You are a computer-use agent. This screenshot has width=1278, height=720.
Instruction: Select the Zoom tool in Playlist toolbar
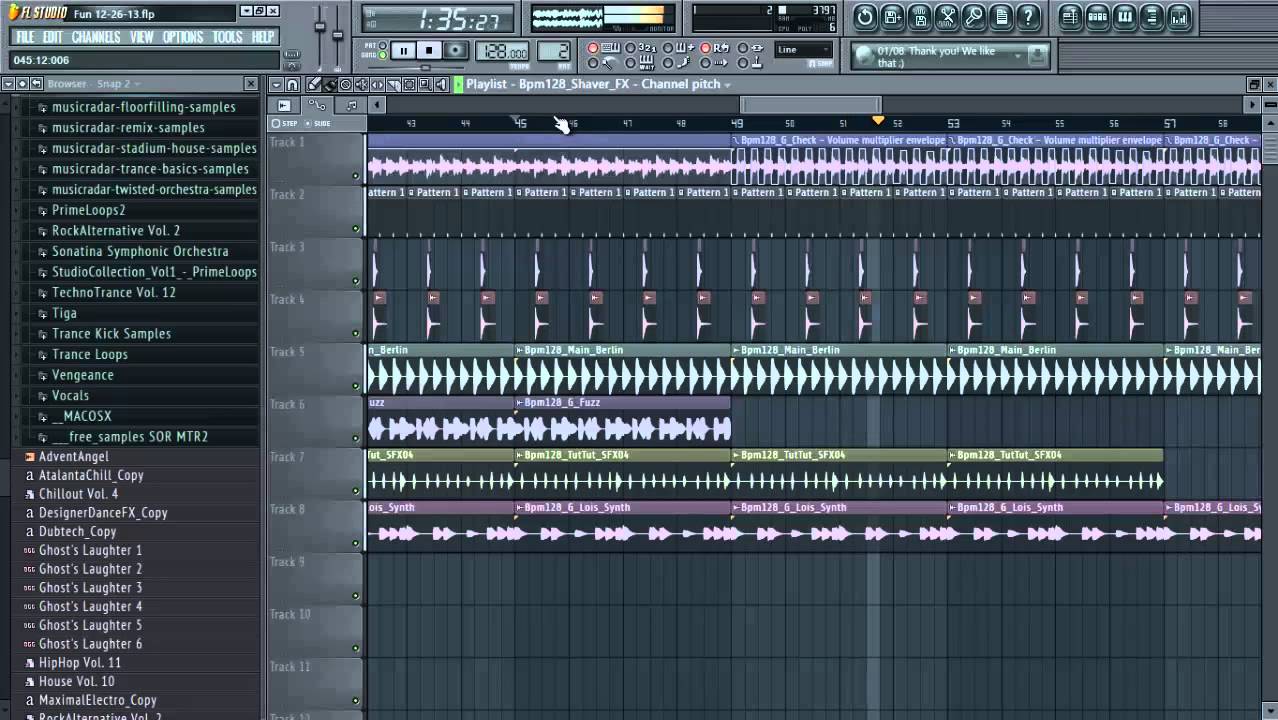tap(425, 84)
